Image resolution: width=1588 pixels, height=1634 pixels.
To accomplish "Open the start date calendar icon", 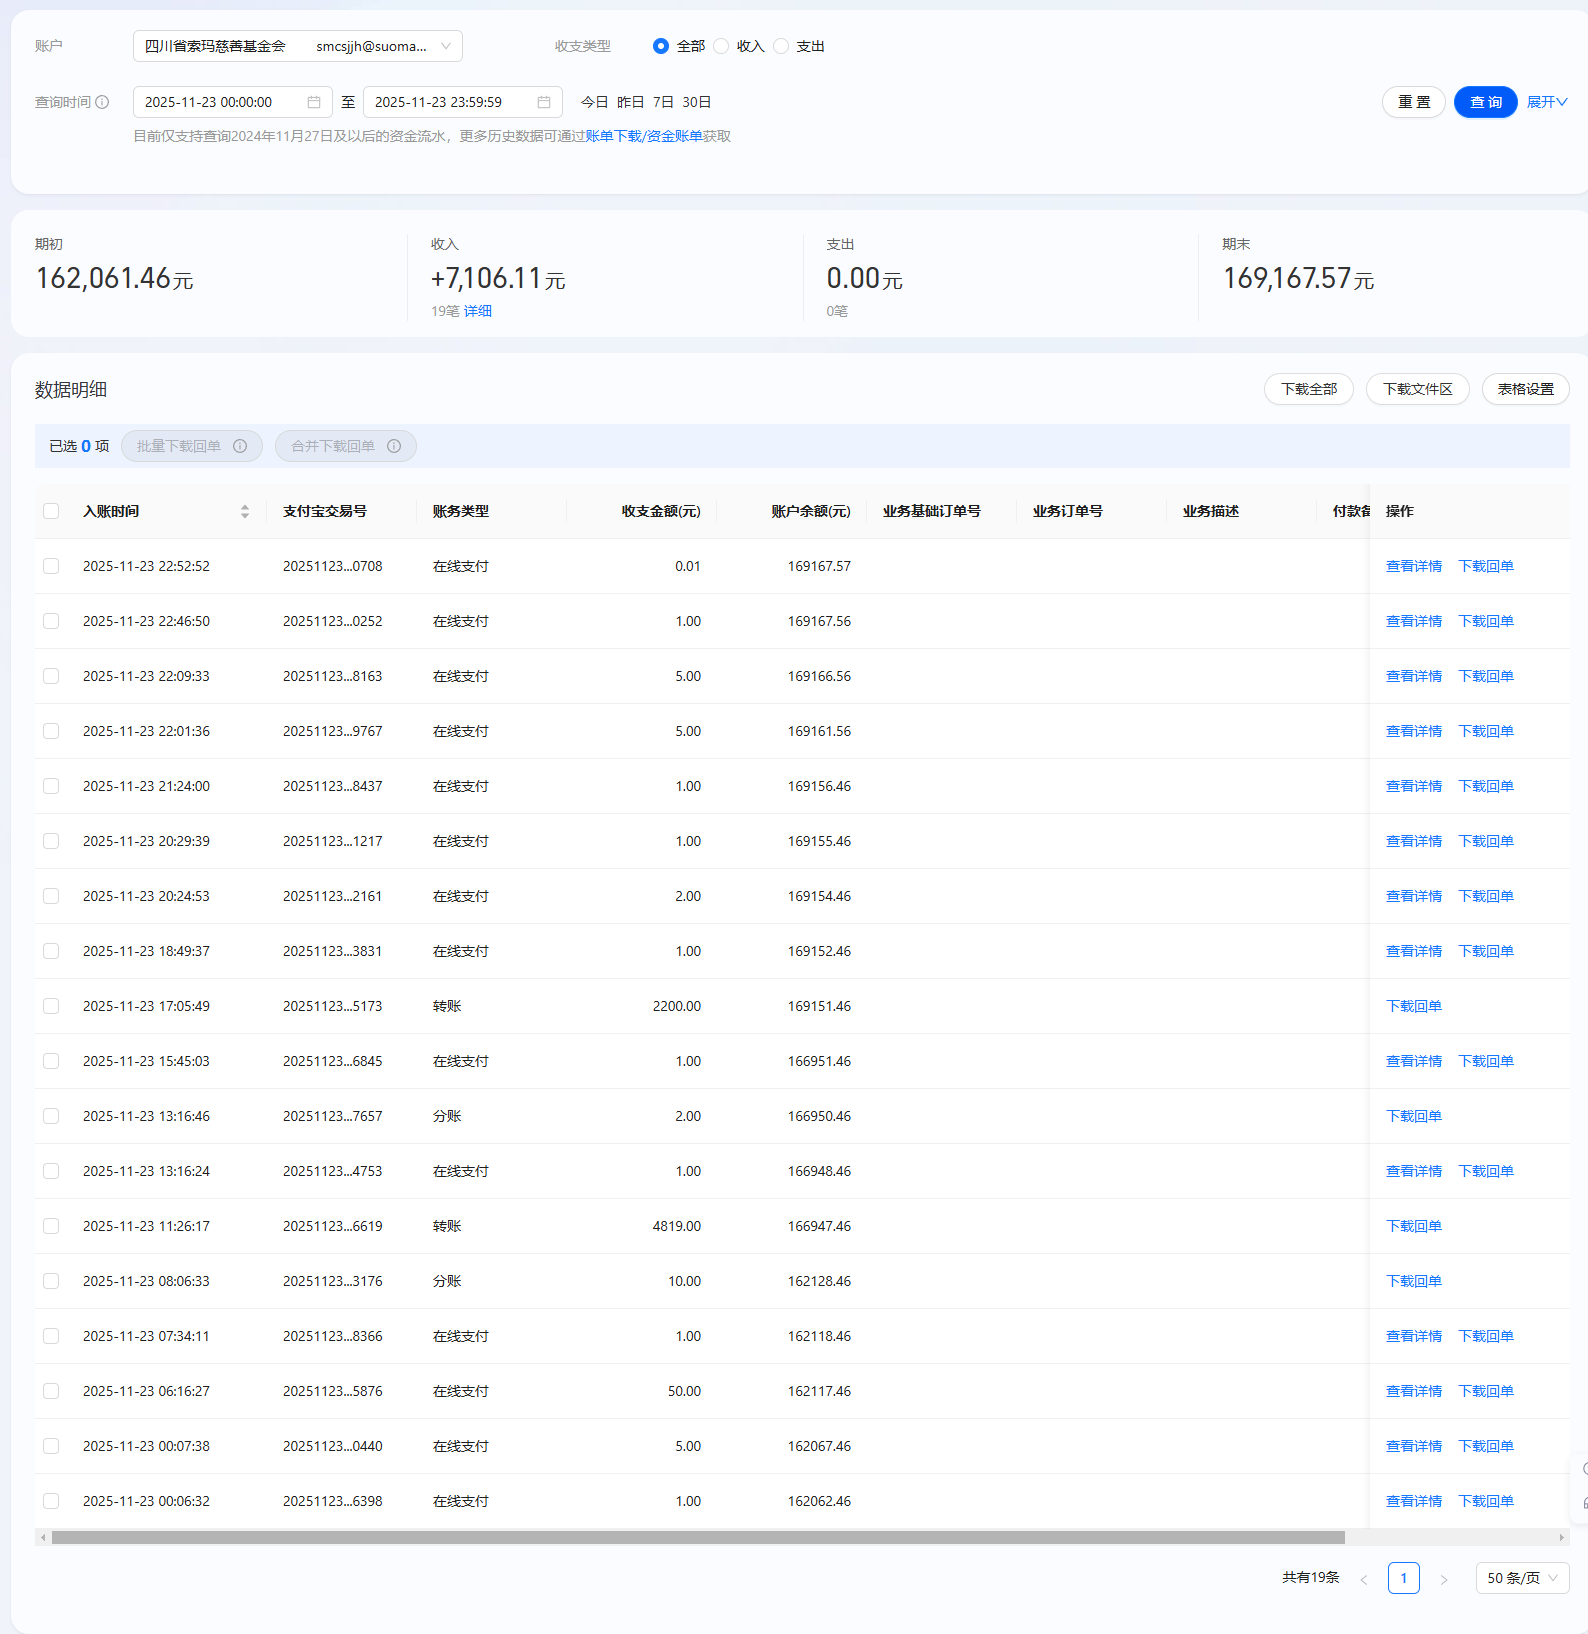I will click(314, 102).
